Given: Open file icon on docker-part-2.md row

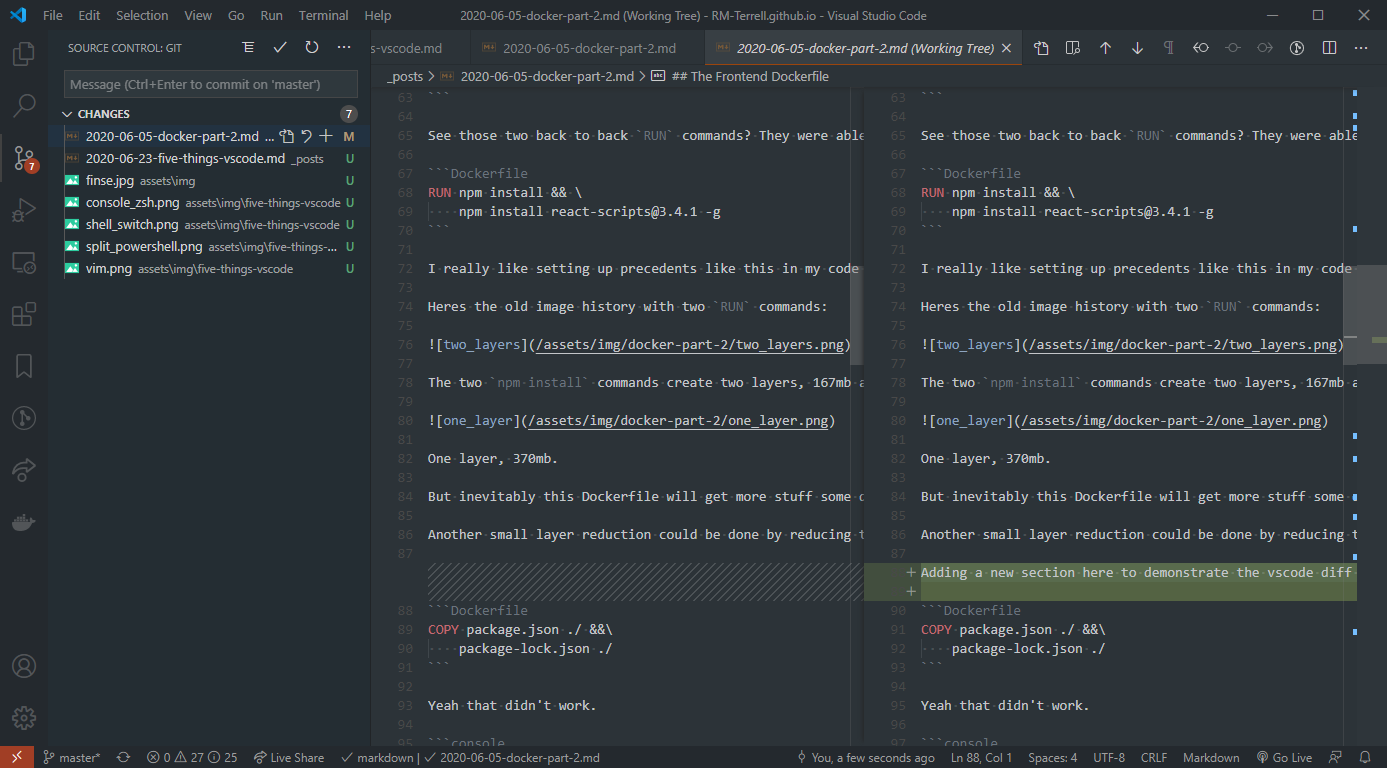Looking at the screenshot, I should pyautogui.click(x=287, y=136).
